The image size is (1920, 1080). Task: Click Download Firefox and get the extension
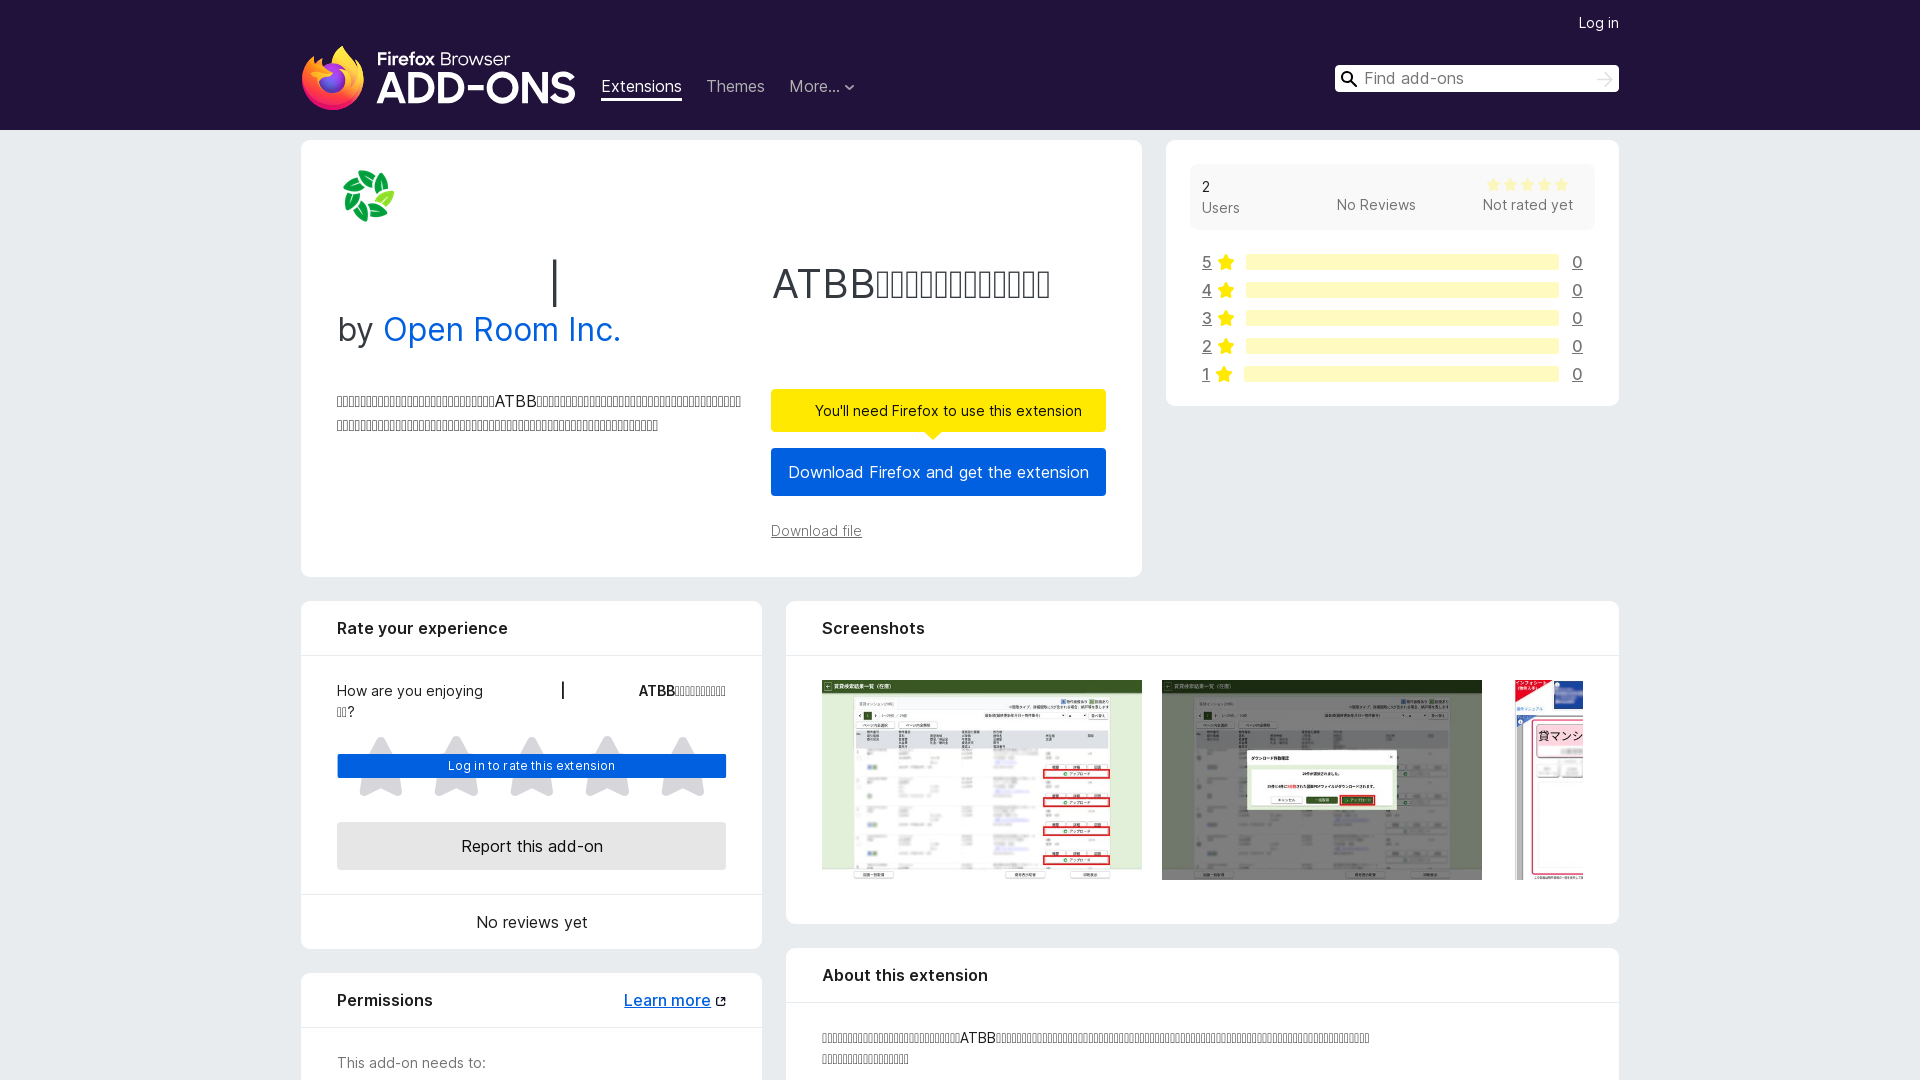click(938, 472)
